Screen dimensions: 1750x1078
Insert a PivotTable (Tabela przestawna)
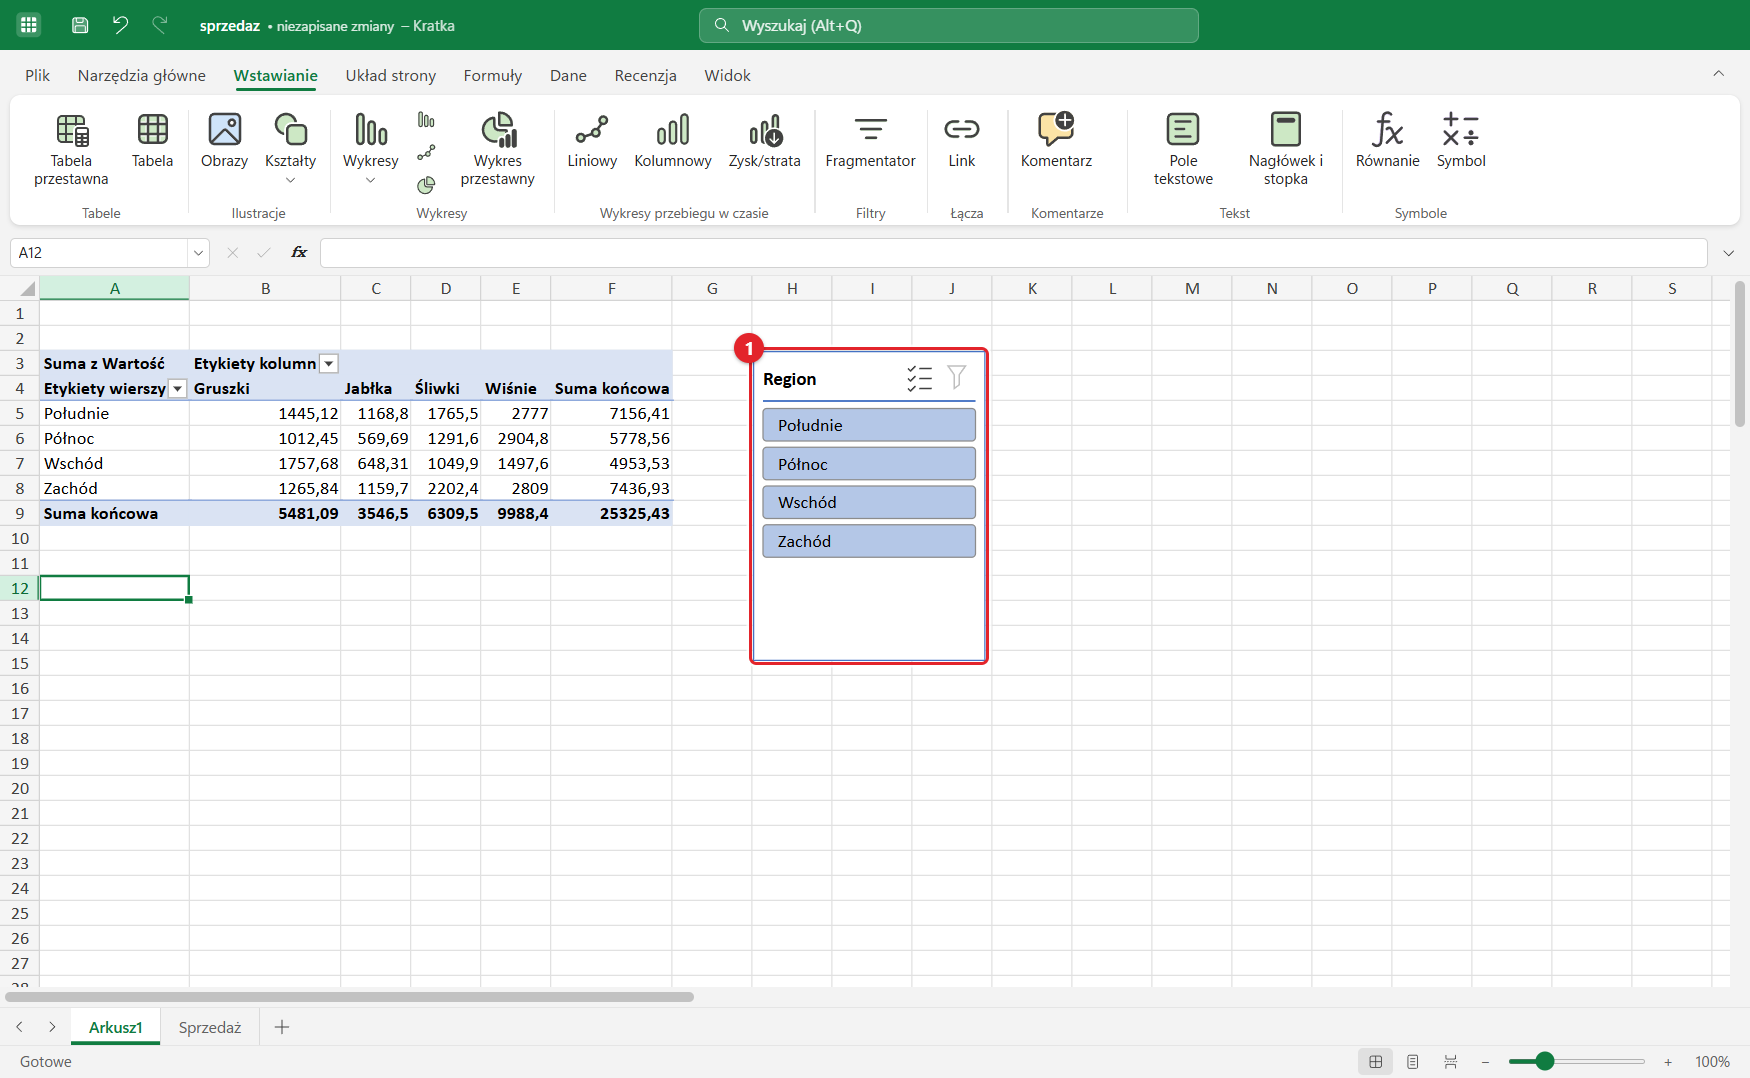tap(71, 150)
